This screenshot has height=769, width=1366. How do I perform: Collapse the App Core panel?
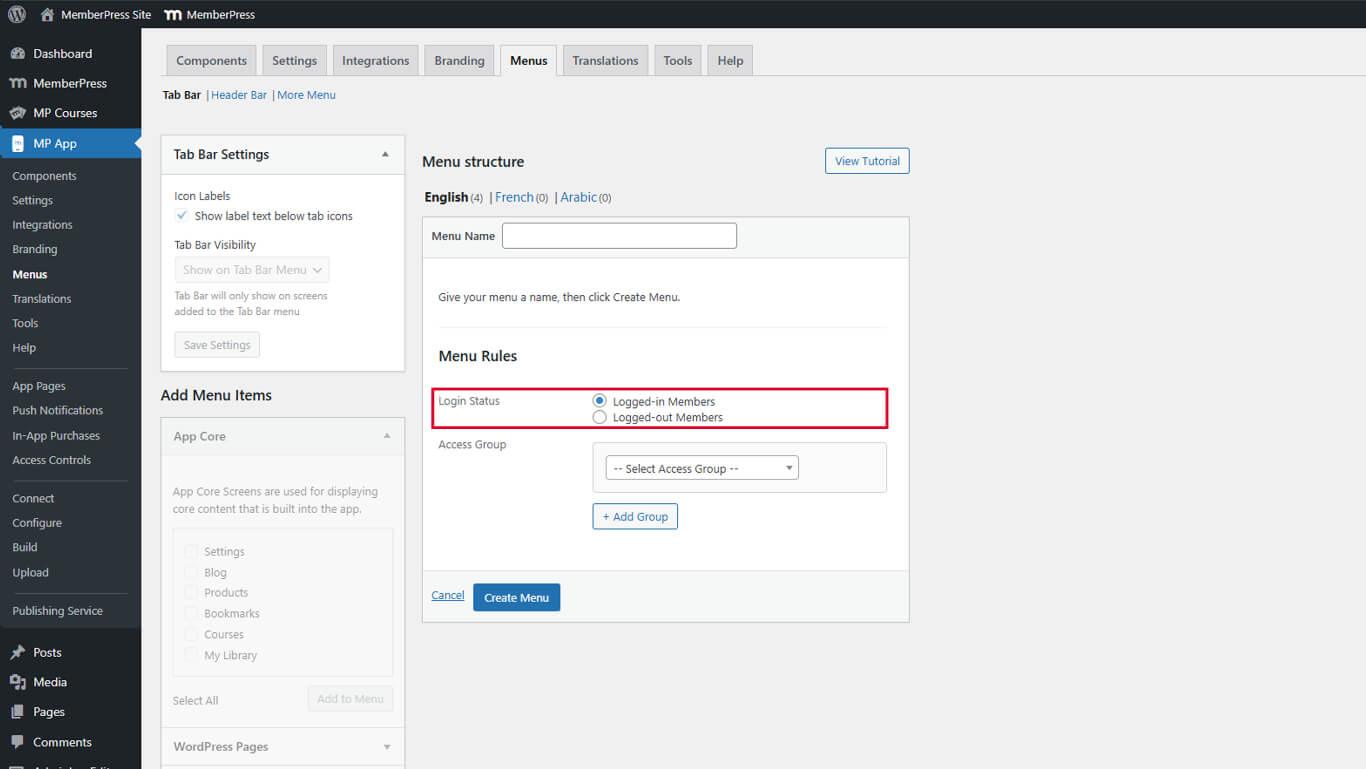(386, 436)
